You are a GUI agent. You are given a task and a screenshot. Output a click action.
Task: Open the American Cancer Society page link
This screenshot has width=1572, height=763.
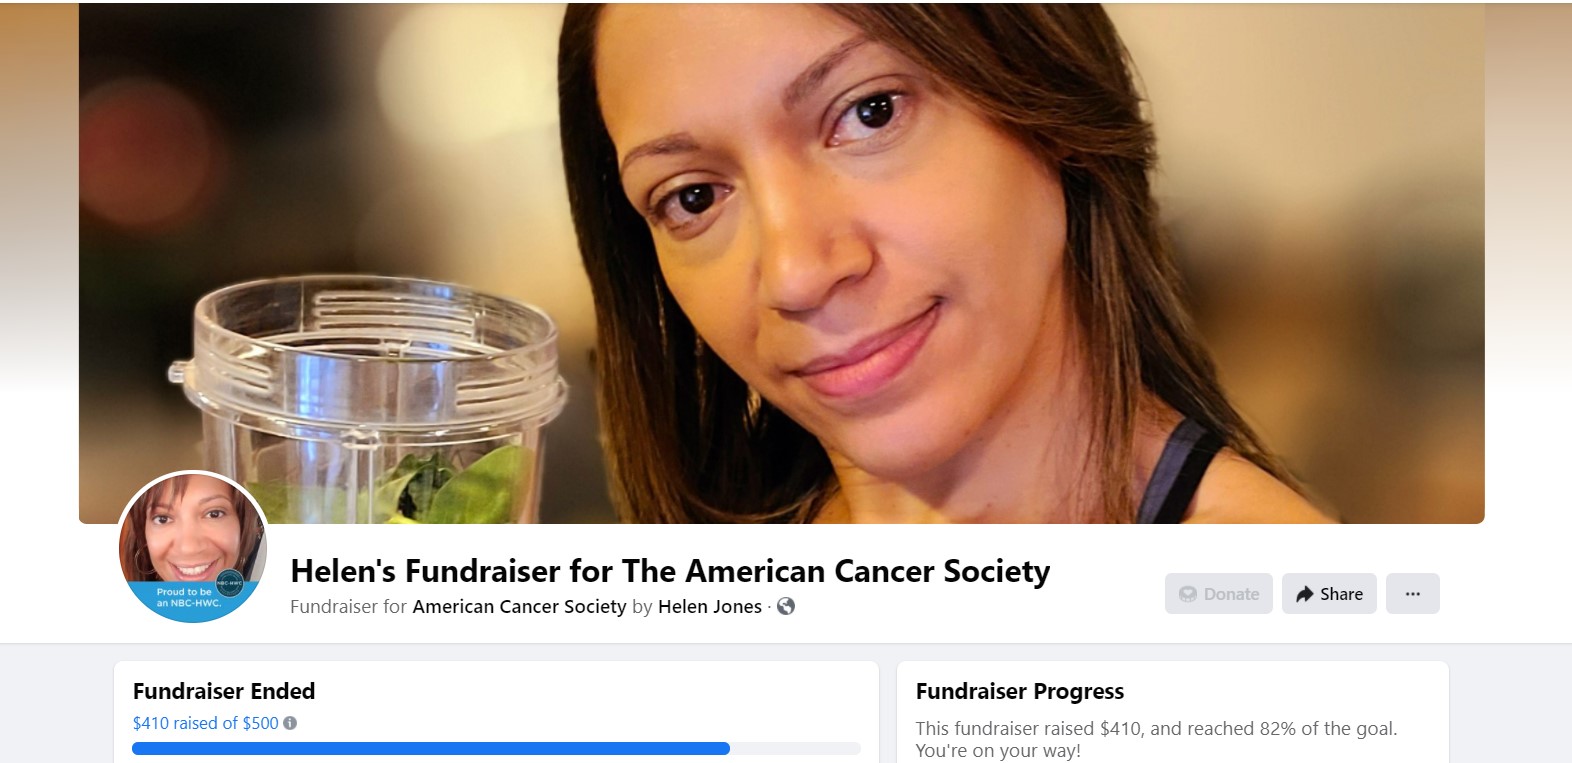click(x=519, y=606)
